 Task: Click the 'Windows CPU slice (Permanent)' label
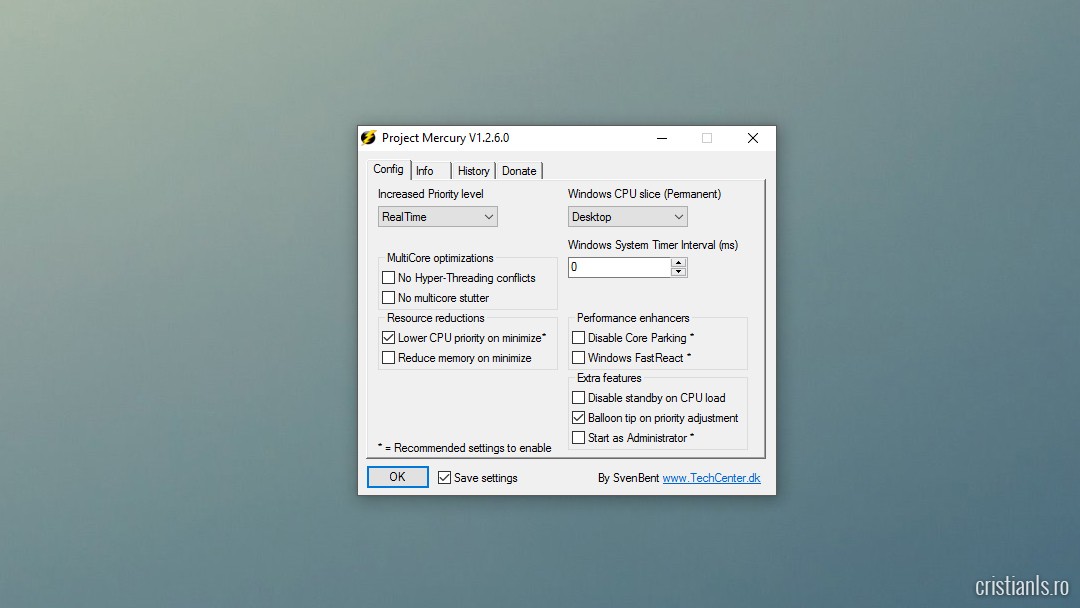(645, 193)
